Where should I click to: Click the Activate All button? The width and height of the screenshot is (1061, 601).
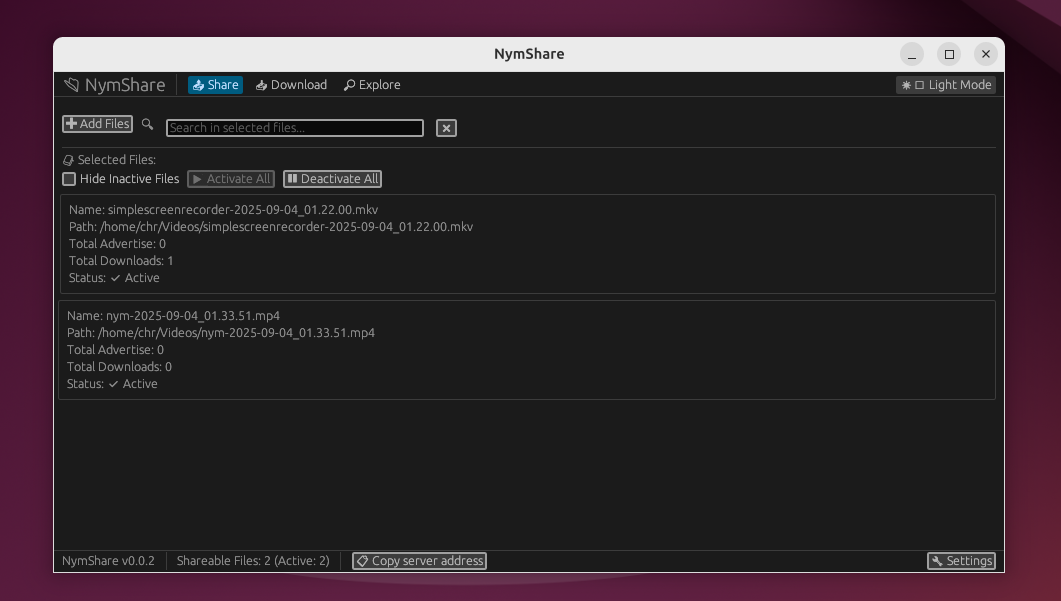231,179
